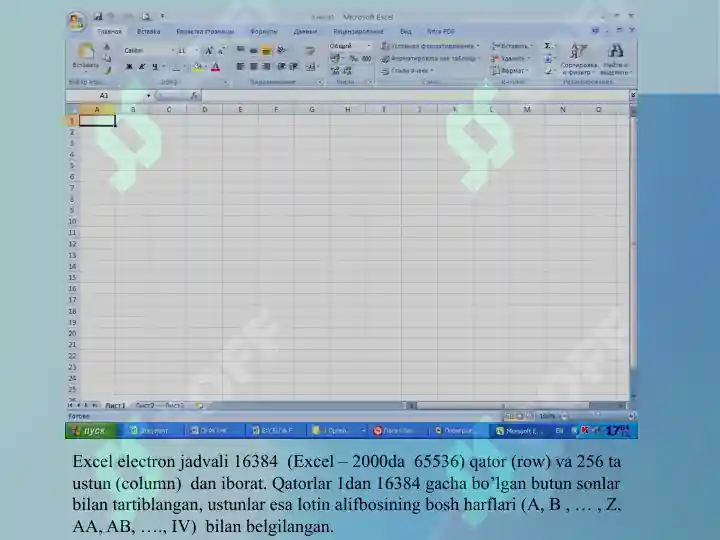Click the borders icon in font group
Screen dimensions: 720x540
176,68
